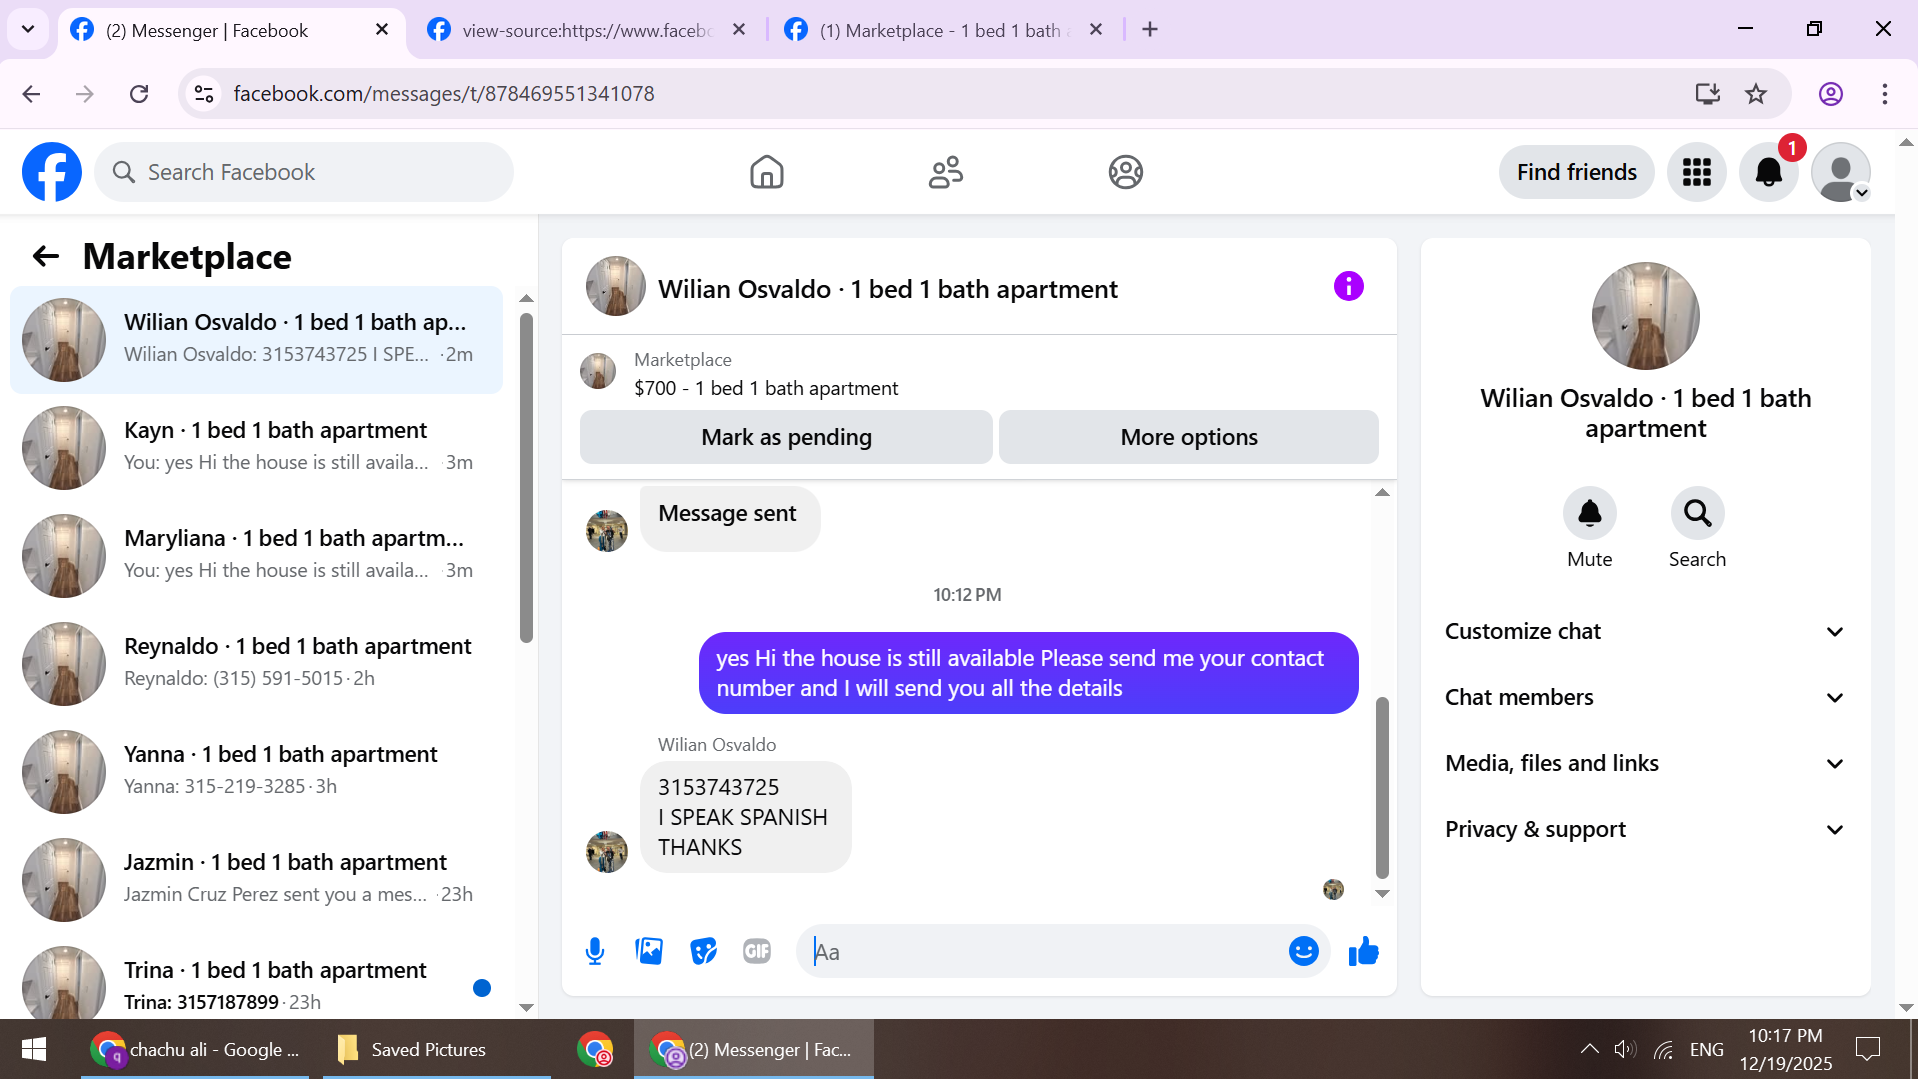Expand Chat members section

coord(1645,697)
